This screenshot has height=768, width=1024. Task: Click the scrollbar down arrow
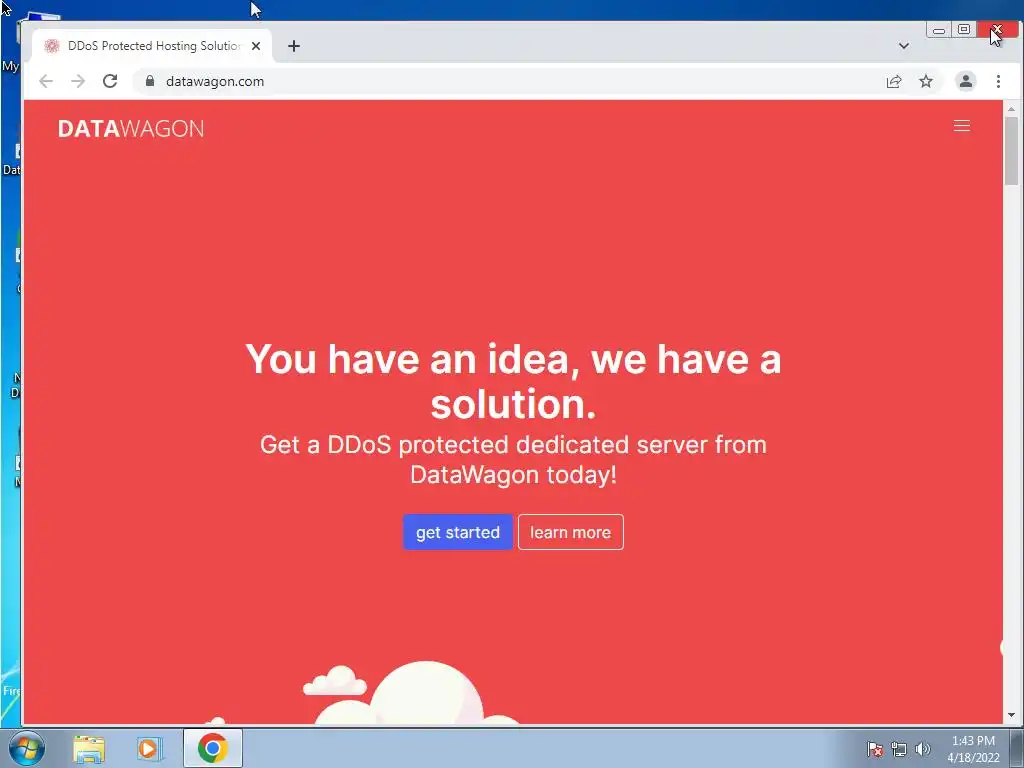click(x=1012, y=715)
